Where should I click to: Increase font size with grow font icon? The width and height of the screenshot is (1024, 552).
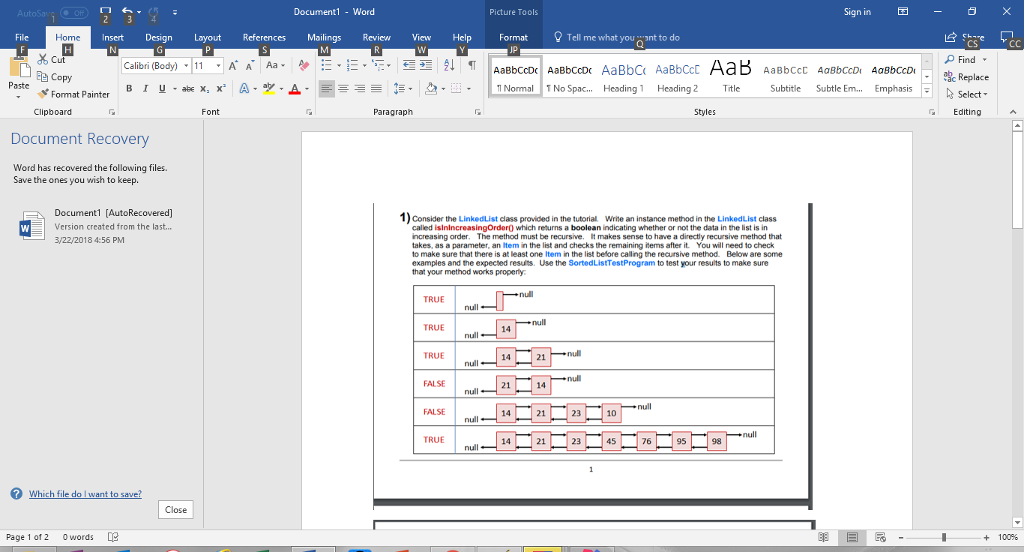pyautogui.click(x=233, y=65)
